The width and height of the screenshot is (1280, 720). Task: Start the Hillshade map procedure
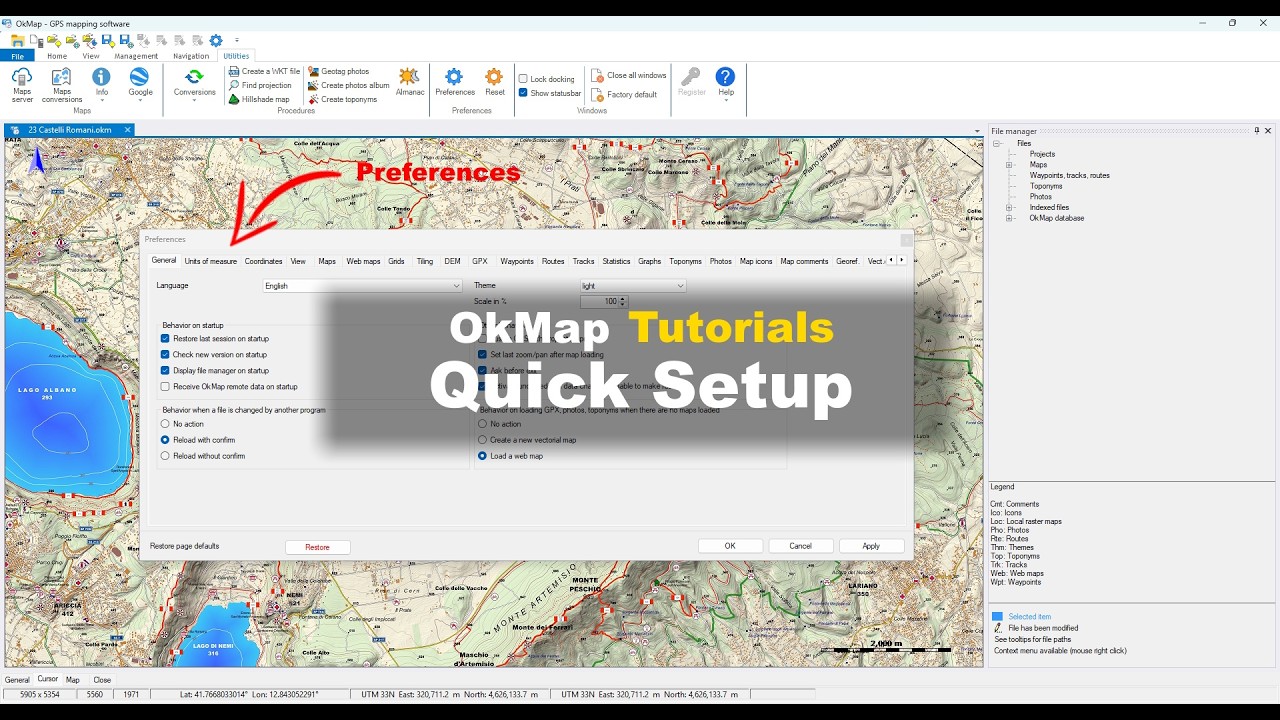259,100
